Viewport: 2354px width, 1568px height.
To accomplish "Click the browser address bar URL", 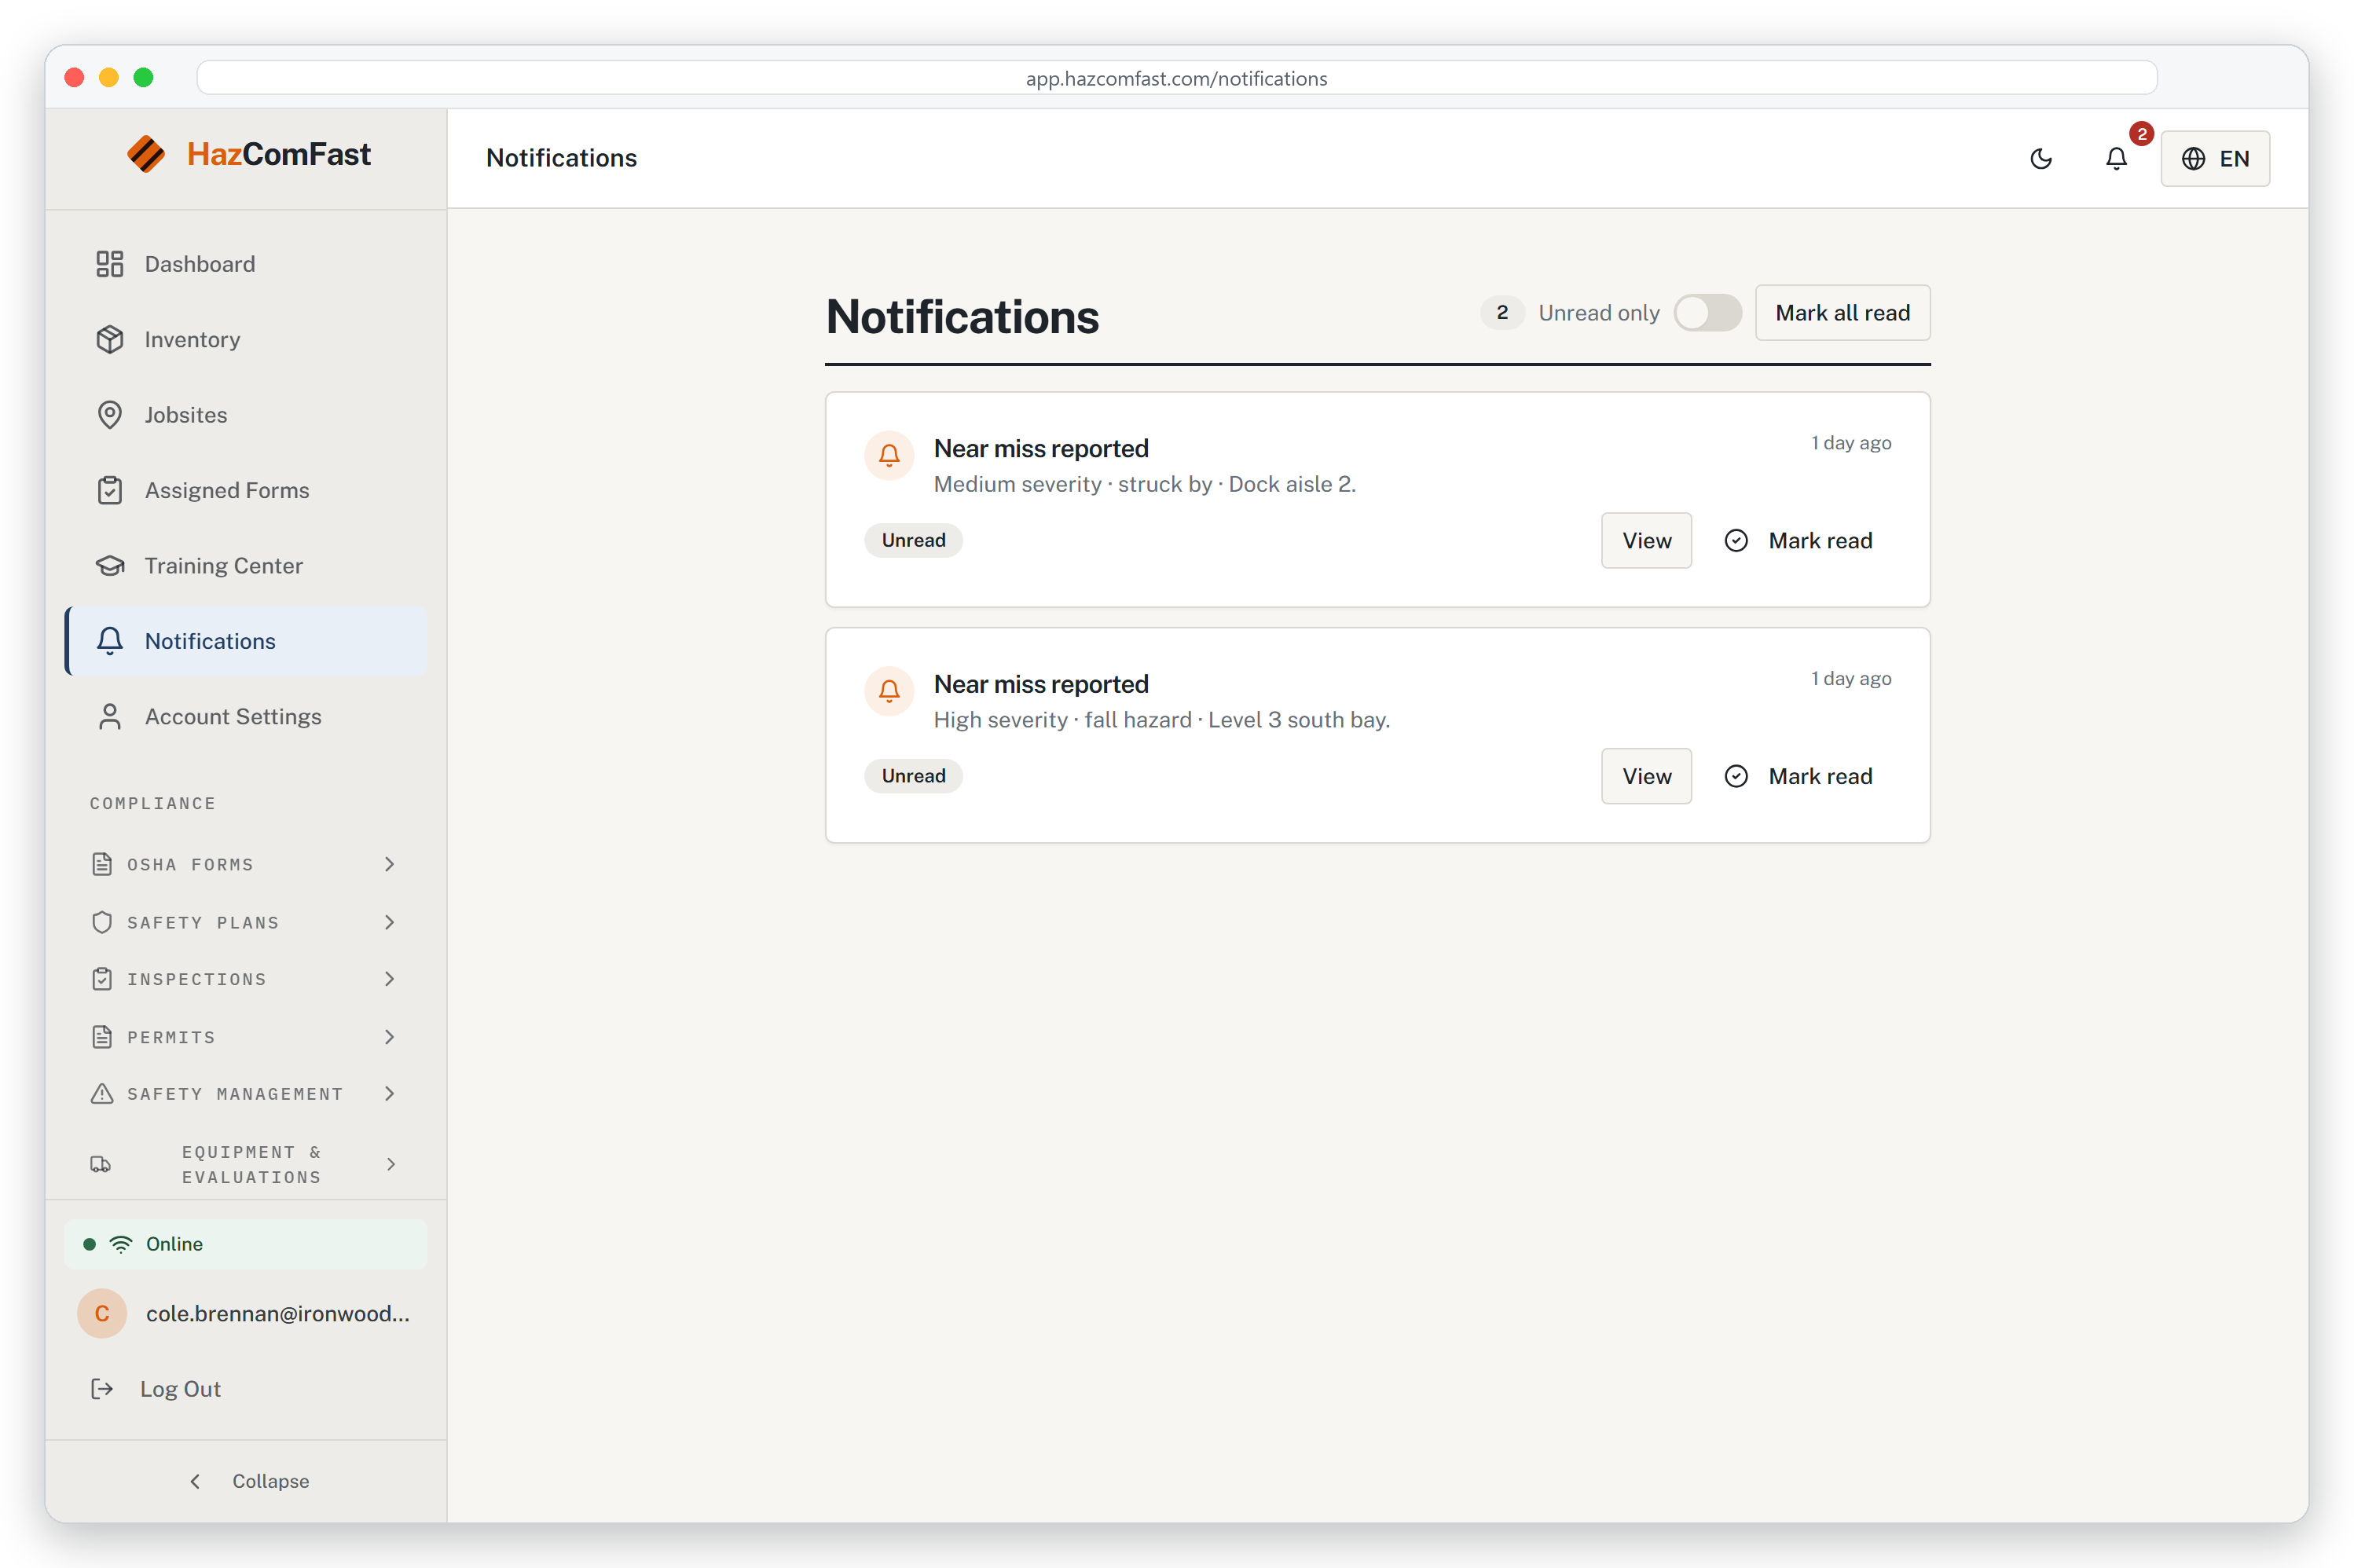I will point(1176,78).
